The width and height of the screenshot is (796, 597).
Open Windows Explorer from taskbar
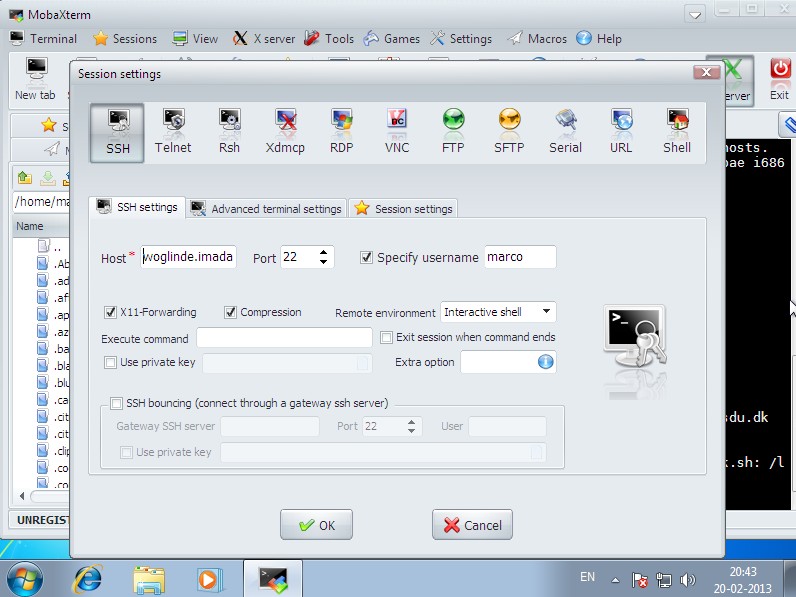(149, 580)
